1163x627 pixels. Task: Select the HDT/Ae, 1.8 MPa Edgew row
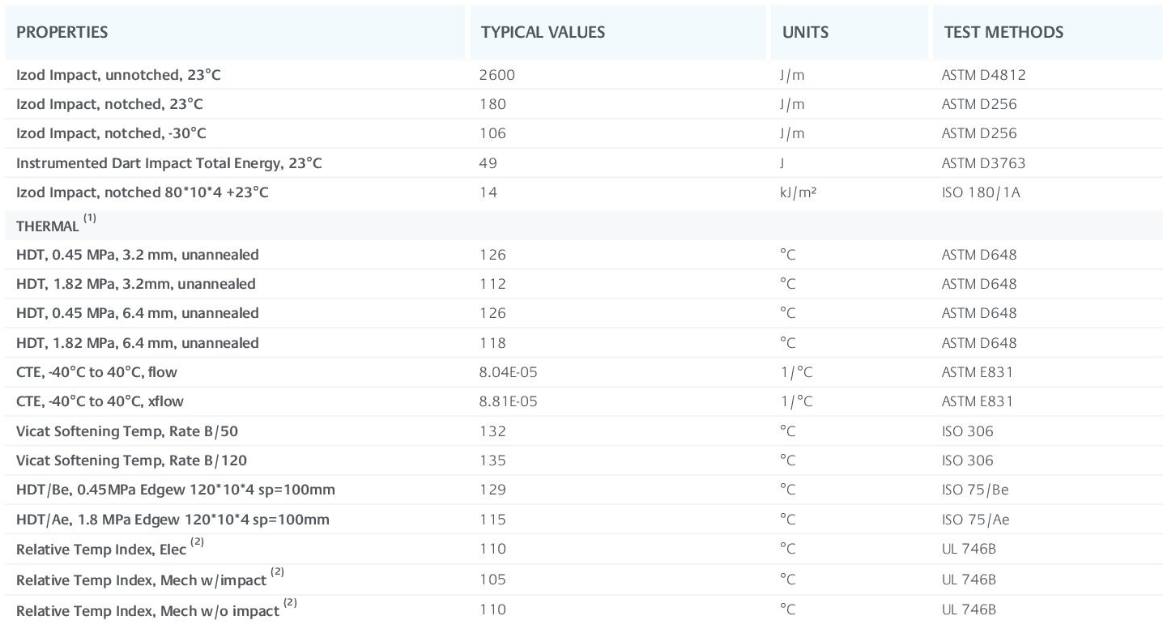pyautogui.click(x=584, y=519)
